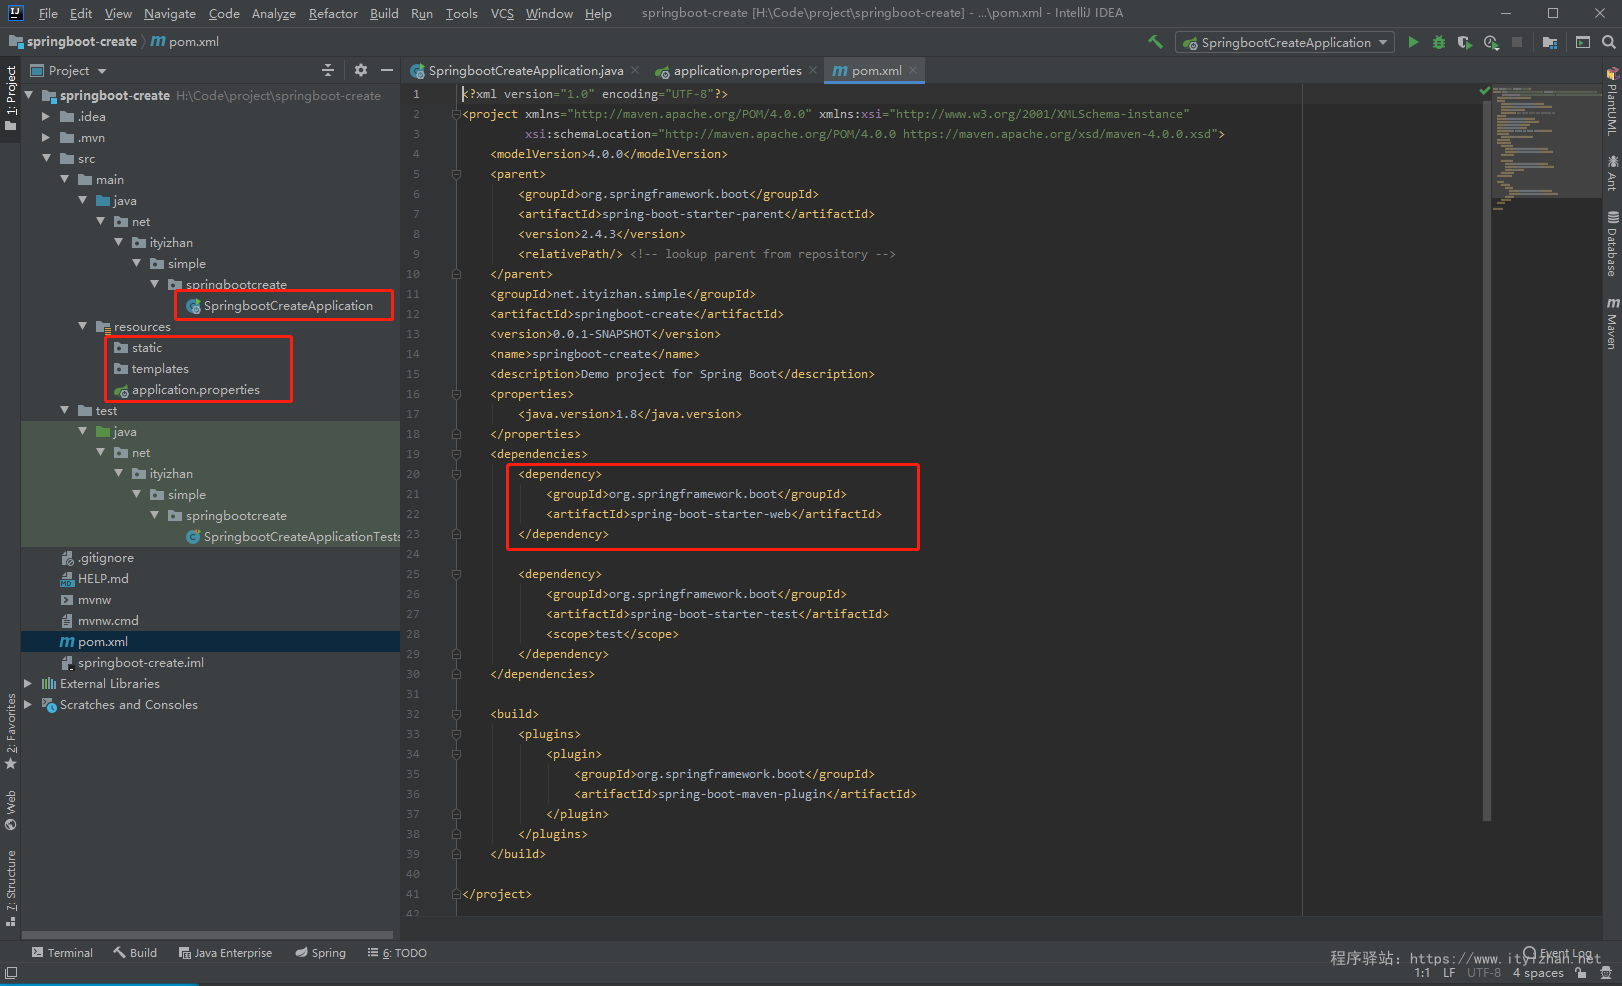This screenshot has width=1622, height=986.
Task: Open the Profiler run icon
Action: pyautogui.click(x=1491, y=42)
